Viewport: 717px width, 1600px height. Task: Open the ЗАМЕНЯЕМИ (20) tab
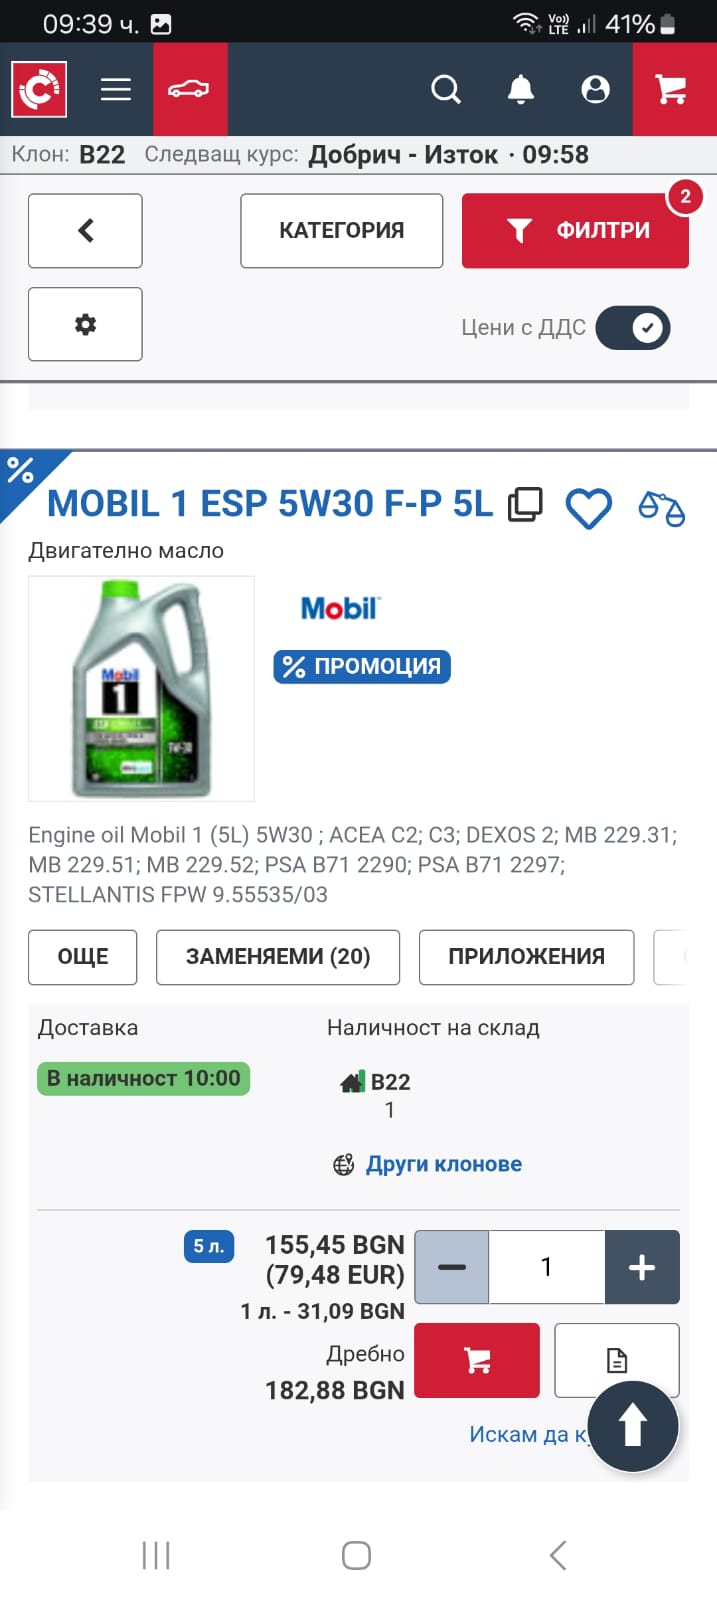pos(278,957)
